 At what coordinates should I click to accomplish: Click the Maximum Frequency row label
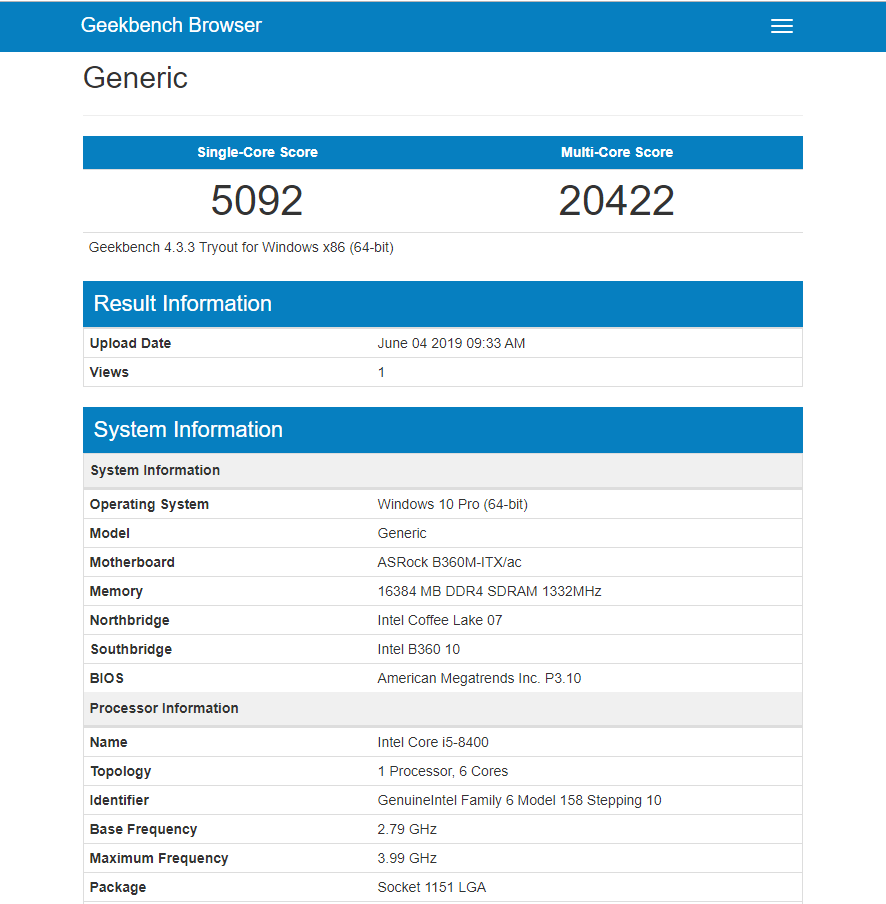159,858
